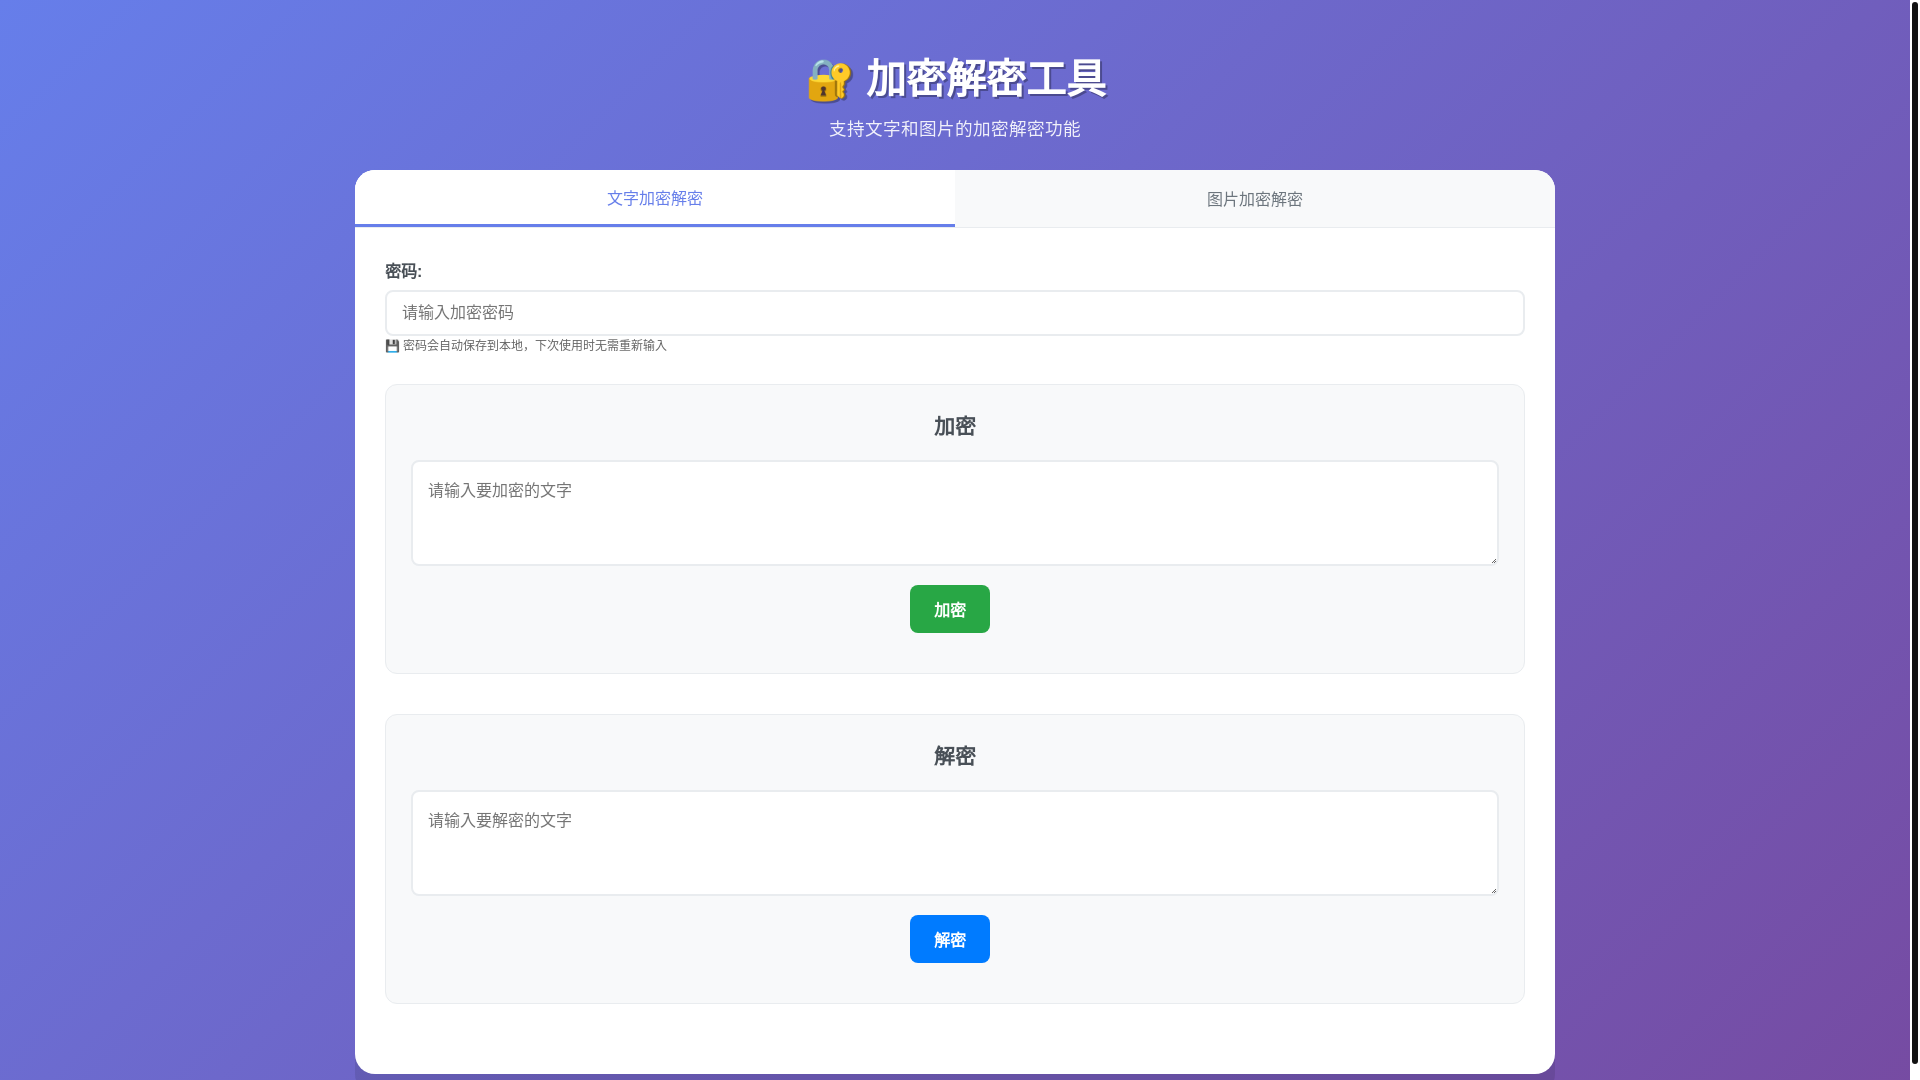Click the subtitle 支持文字和图片的加密解密功能
Image resolution: width=1920 pixels, height=1080 pixels.
pos(955,129)
